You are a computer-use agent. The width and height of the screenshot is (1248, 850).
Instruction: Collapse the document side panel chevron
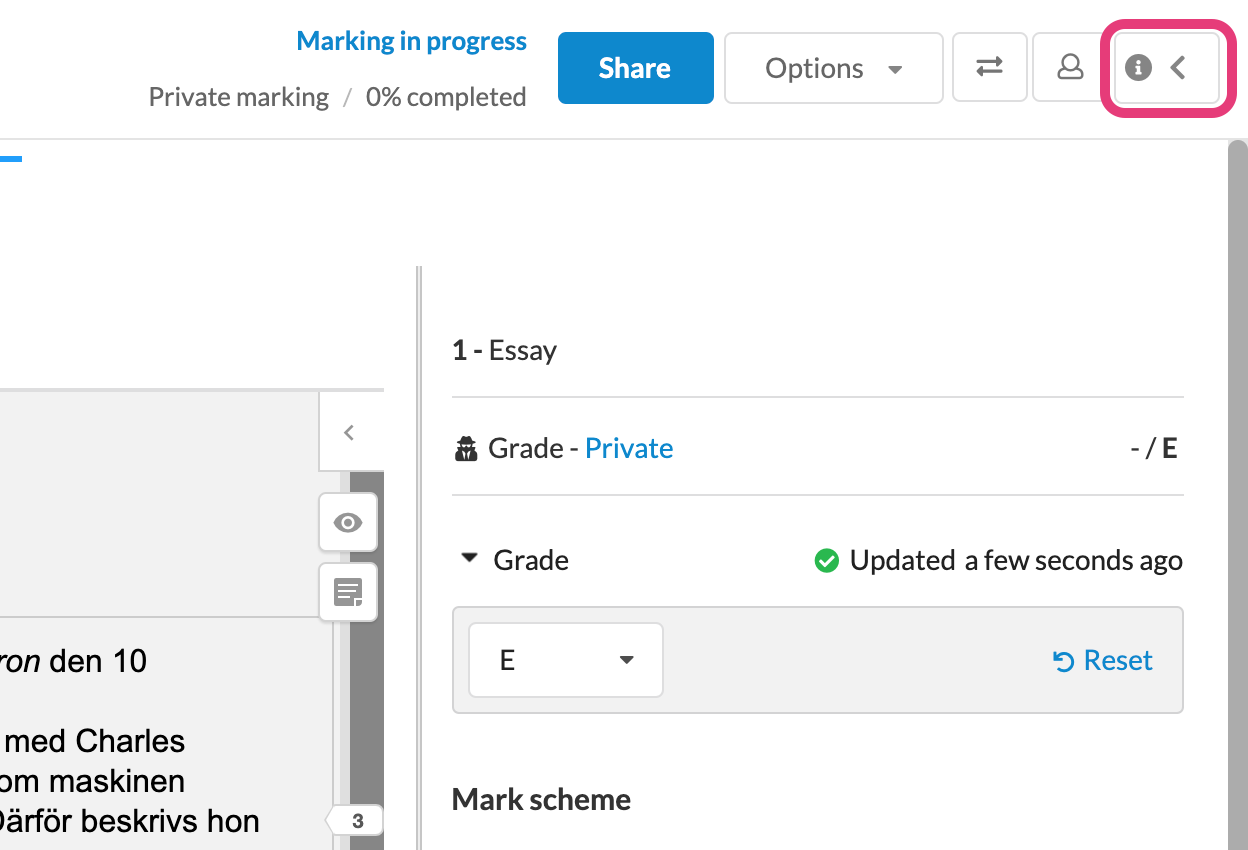pos(348,432)
